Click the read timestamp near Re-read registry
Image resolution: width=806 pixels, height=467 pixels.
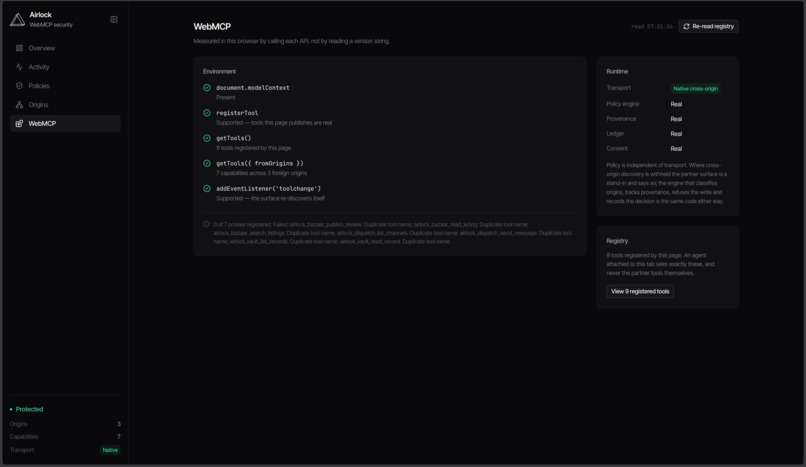point(652,27)
